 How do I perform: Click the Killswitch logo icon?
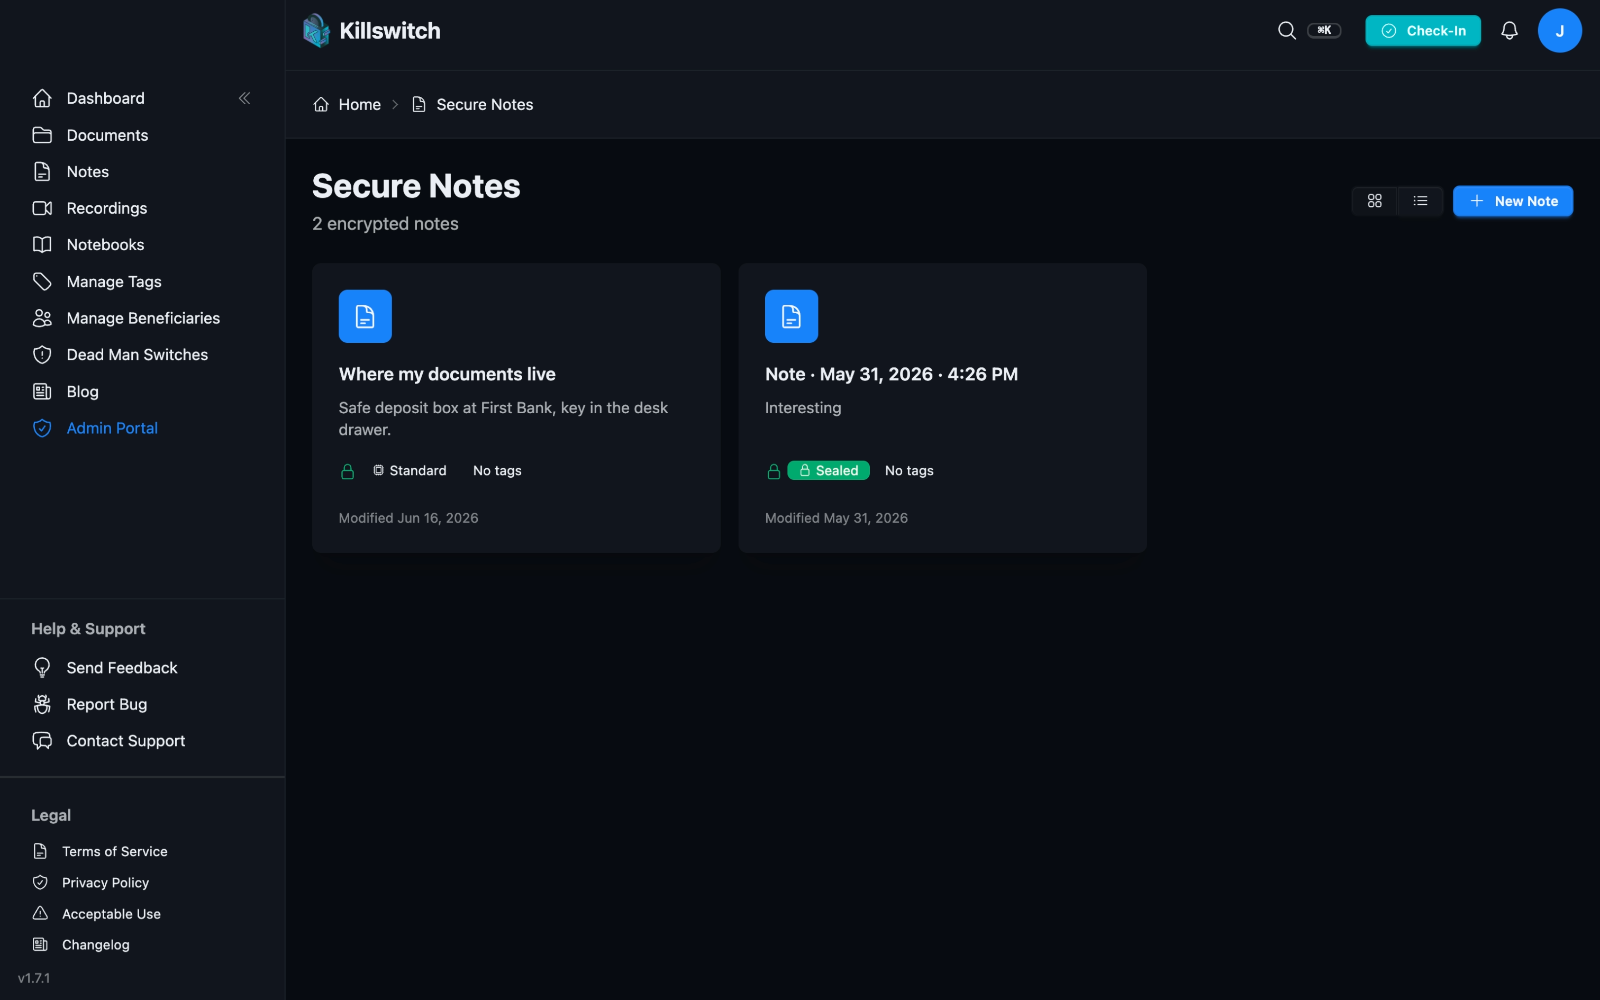tap(317, 30)
